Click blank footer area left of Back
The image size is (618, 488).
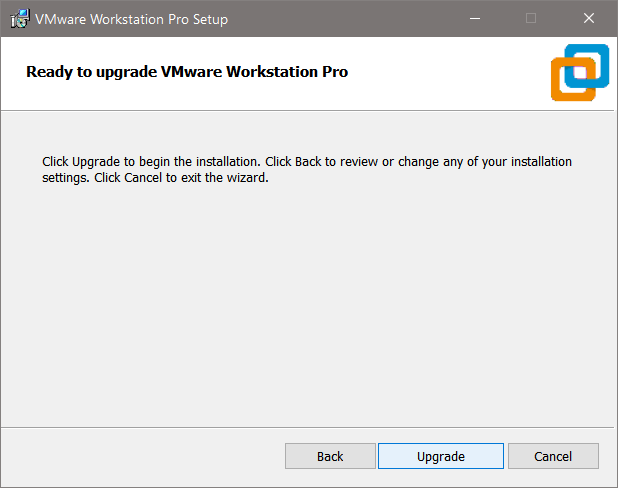[140, 456]
